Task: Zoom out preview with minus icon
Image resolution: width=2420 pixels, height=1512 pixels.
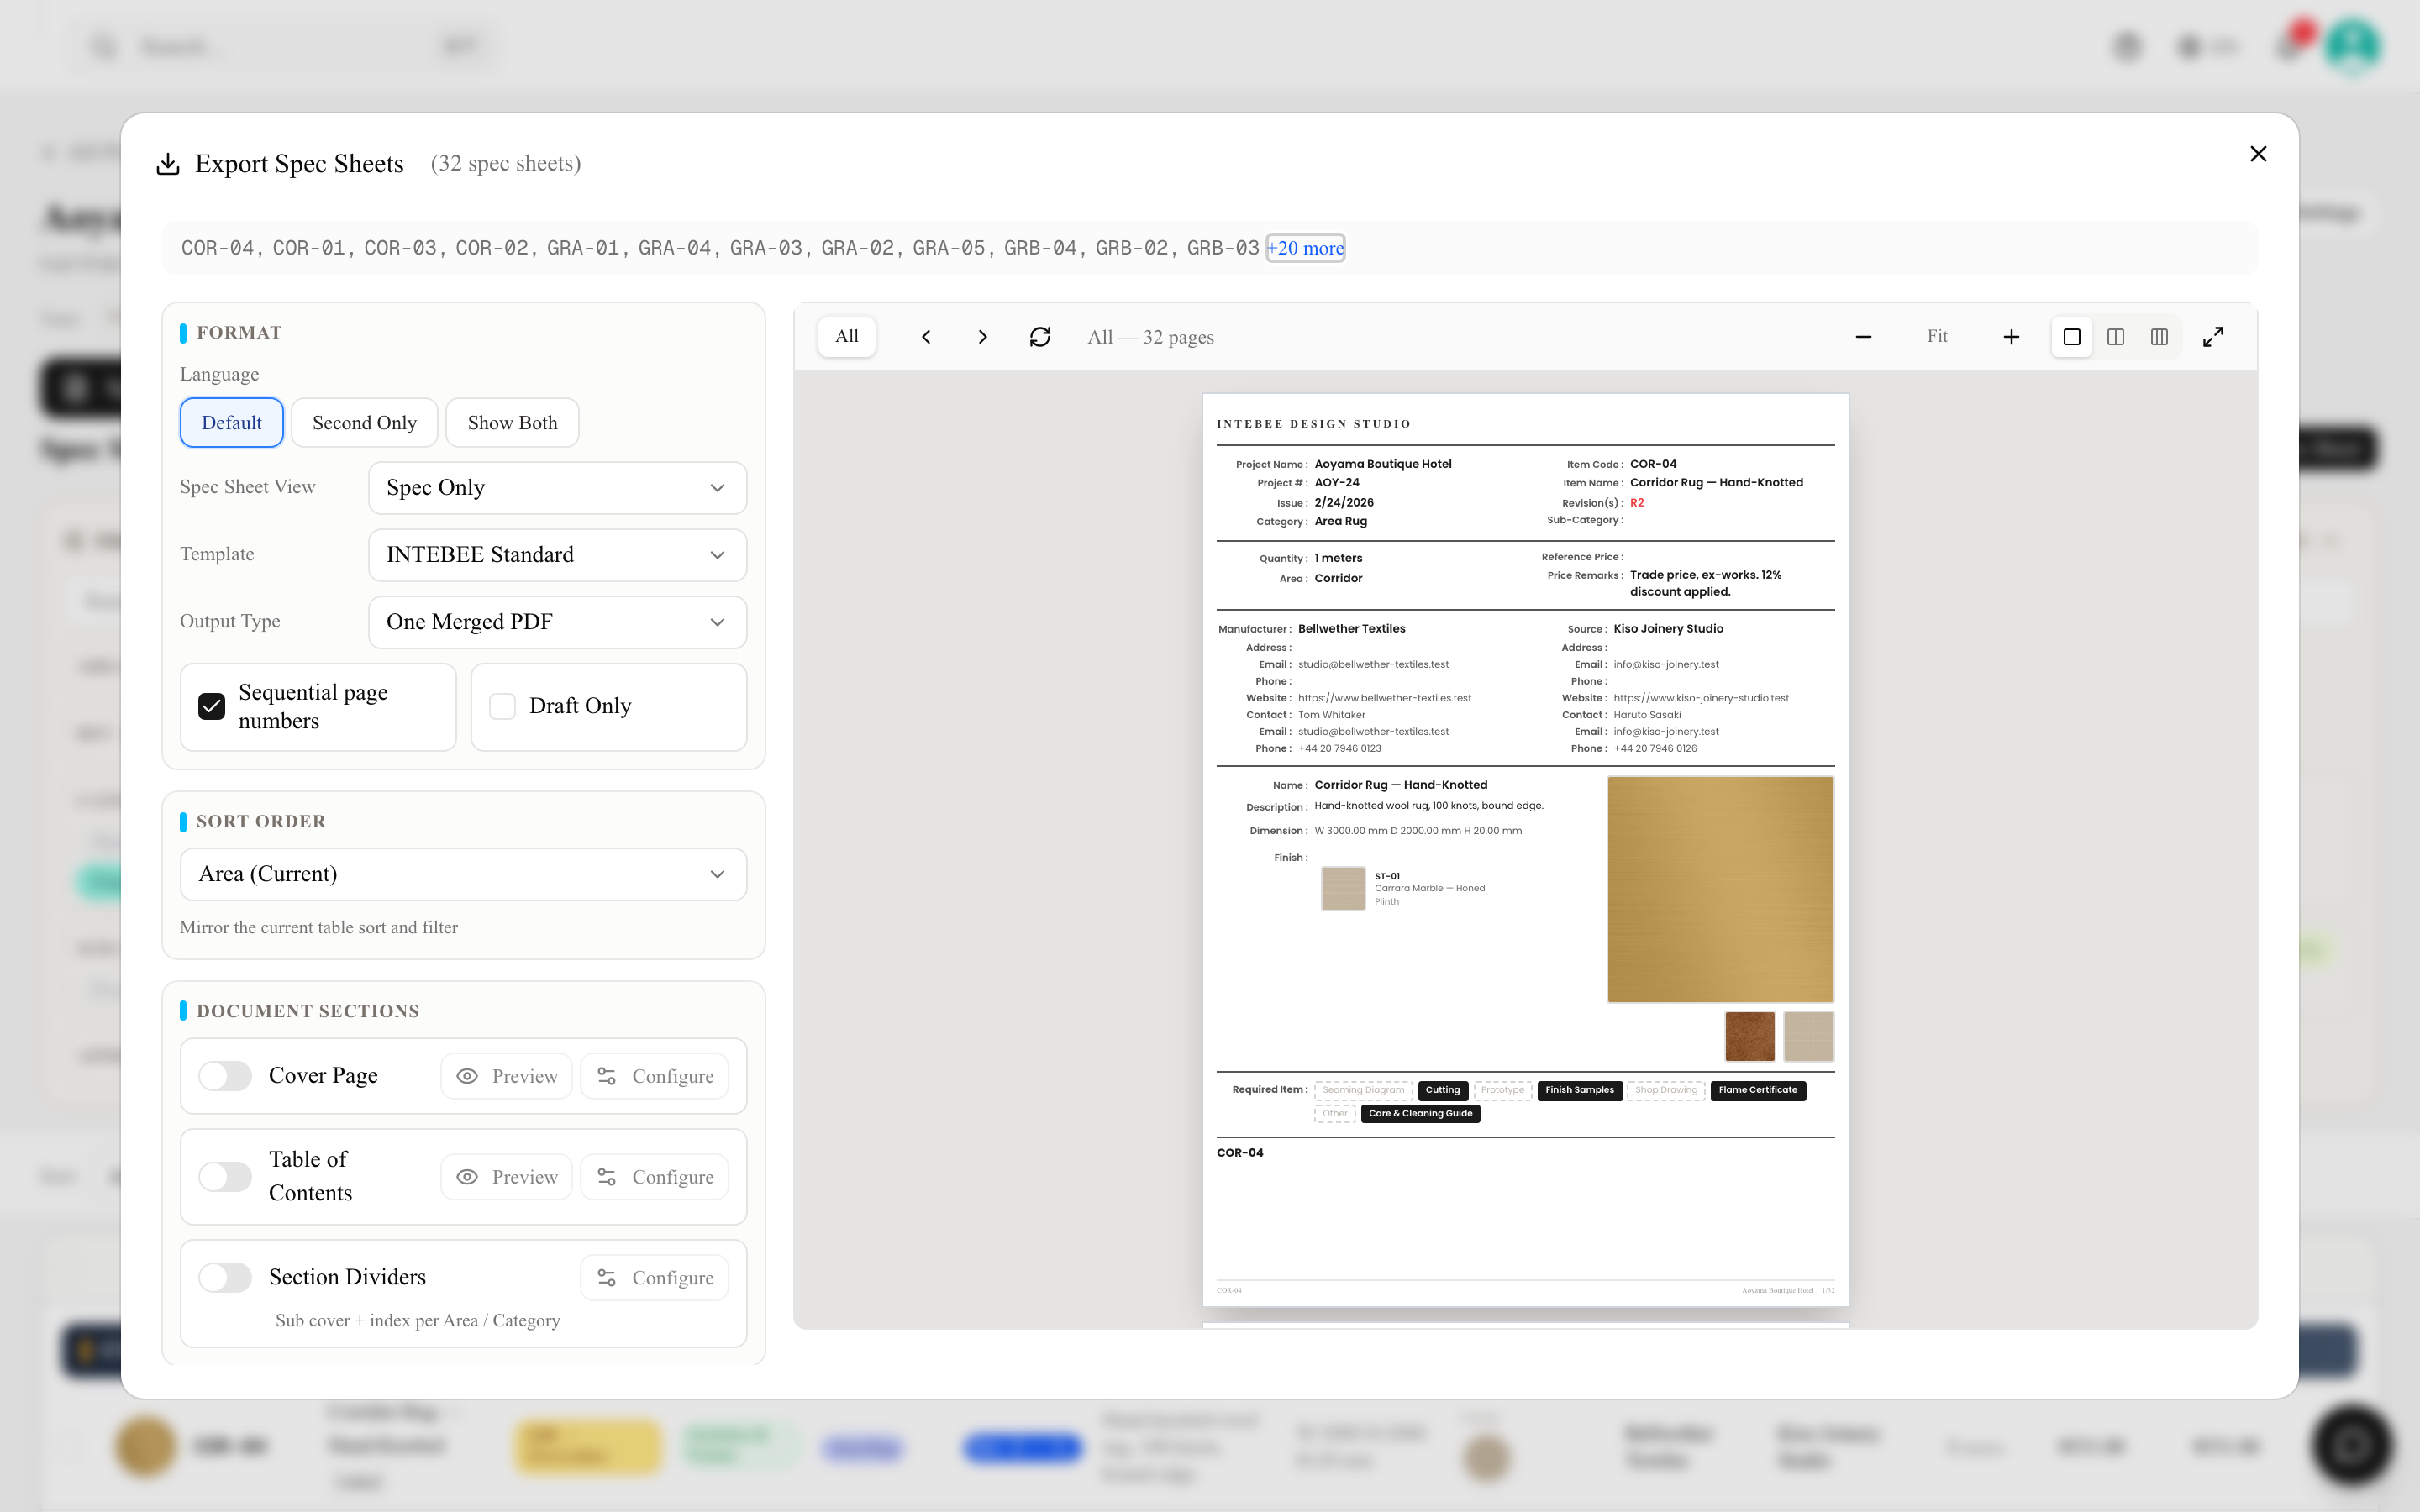Action: click(x=1863, y=337)
